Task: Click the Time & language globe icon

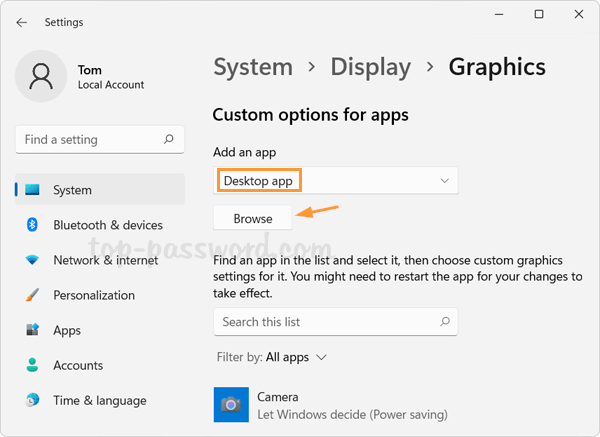Action: 32,400
